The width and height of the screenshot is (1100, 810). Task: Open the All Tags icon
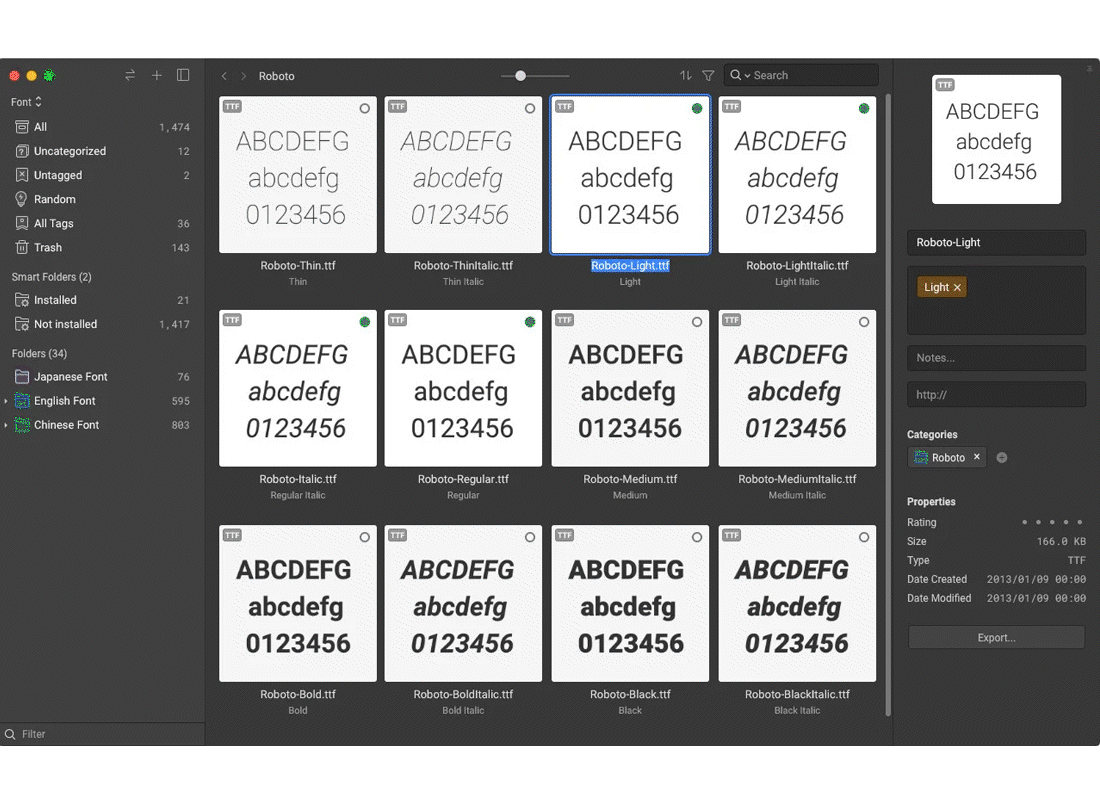point(22,223)
